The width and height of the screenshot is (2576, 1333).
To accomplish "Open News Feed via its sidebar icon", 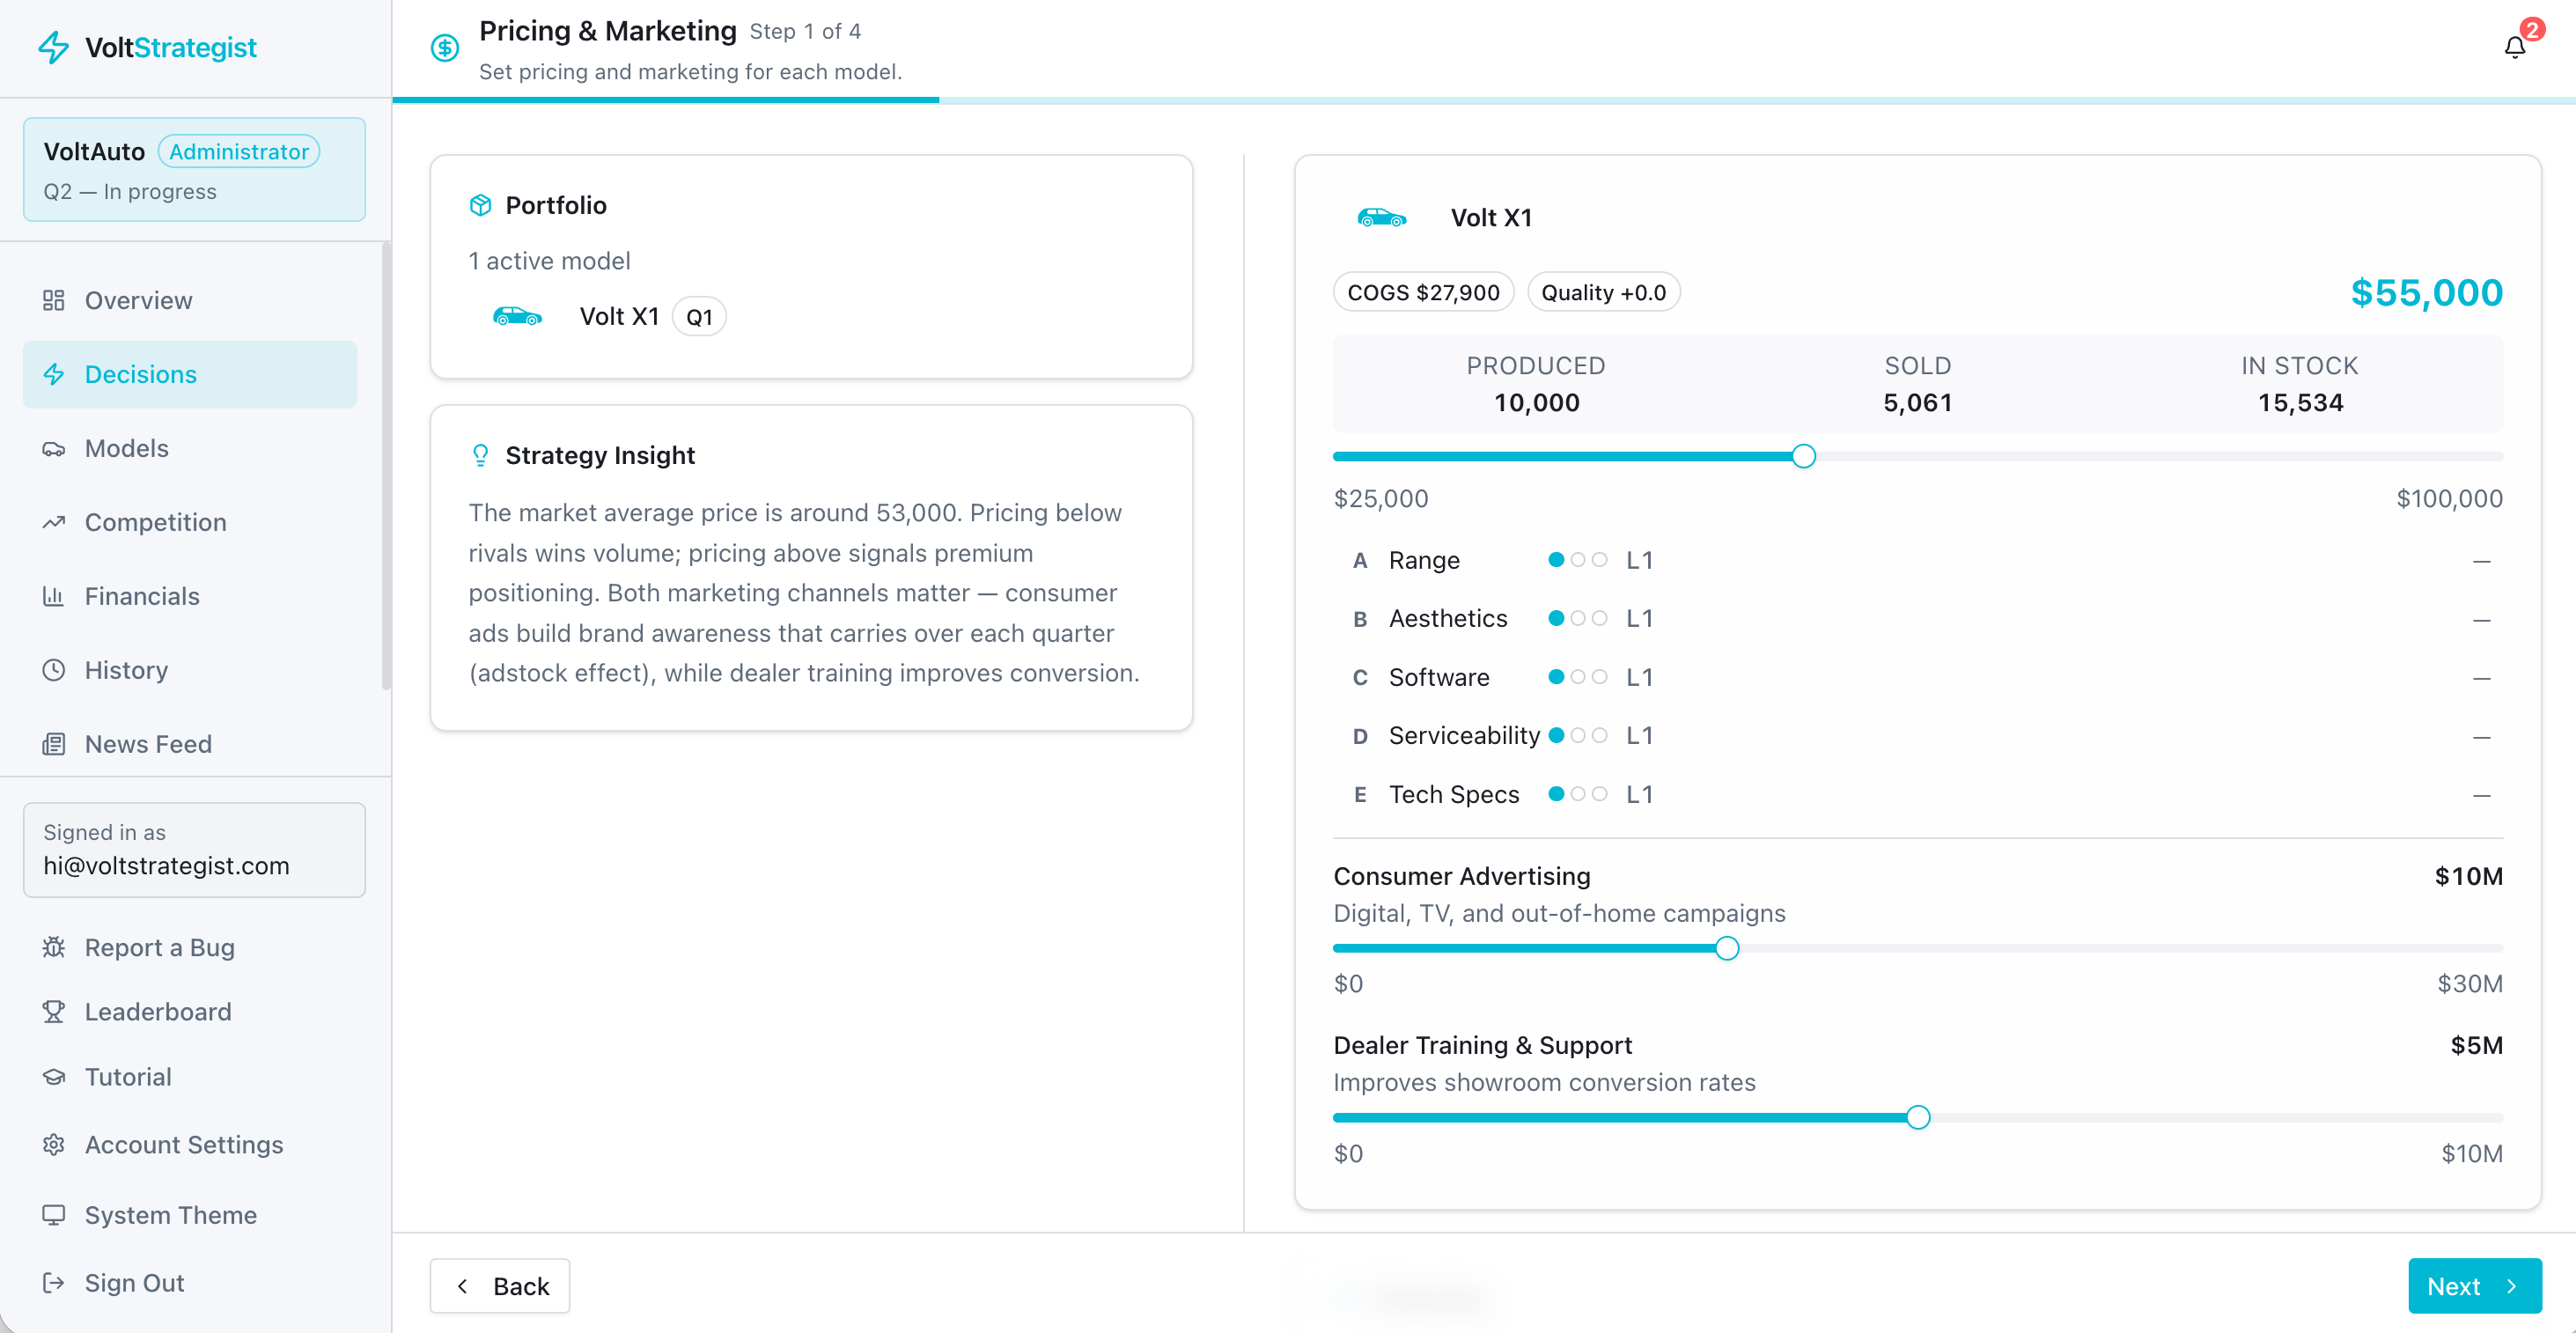I will [x=54, y=743].
